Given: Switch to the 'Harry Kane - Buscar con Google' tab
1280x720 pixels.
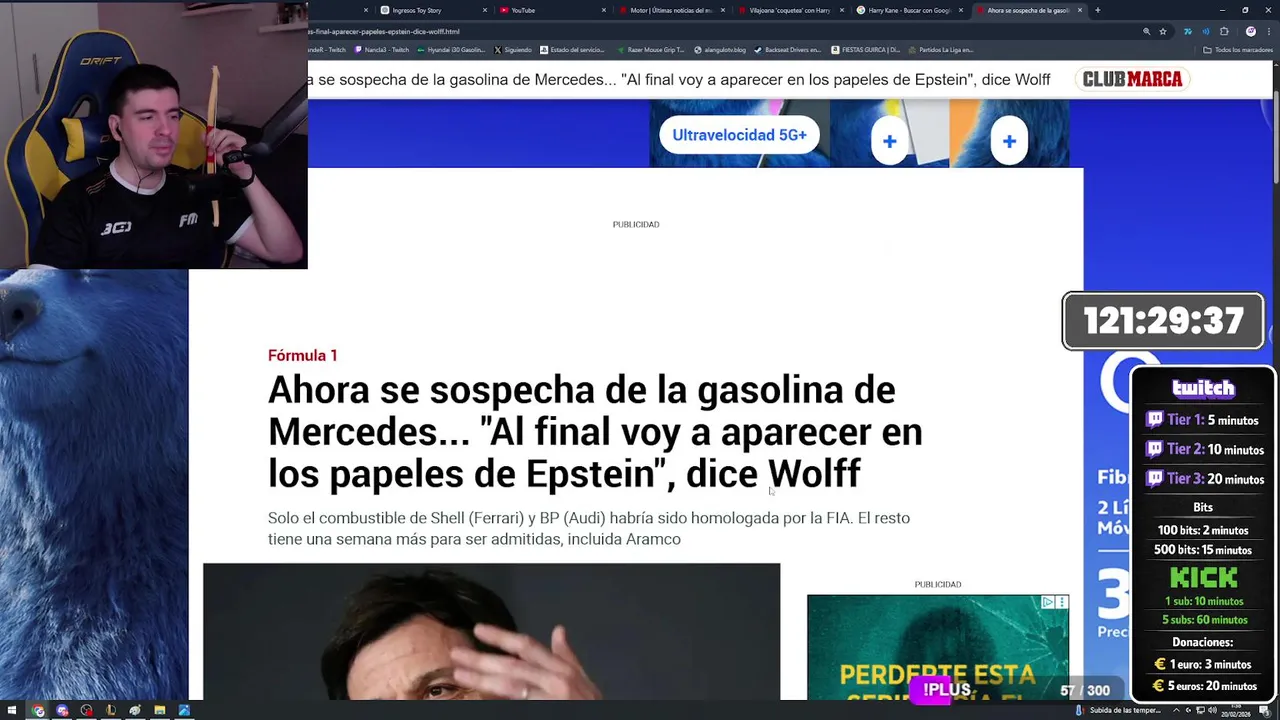Looking at the screenshot, I should click(908, 10).
